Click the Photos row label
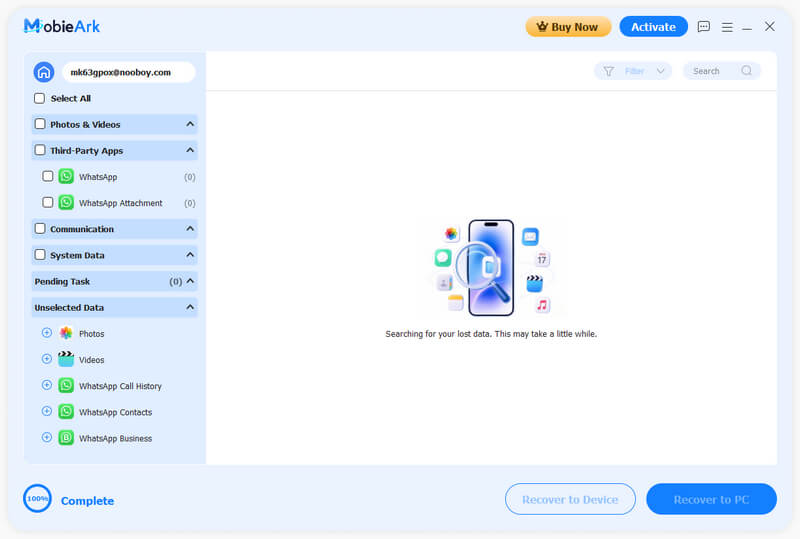800x539 pixels. pyautogui.click(x=91, y=334)
